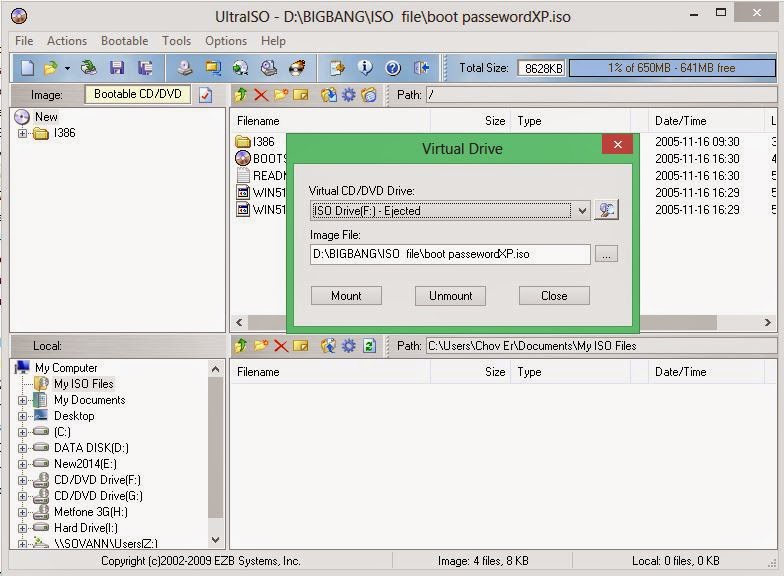Click the gear icon in Local toolbar
Image resolution: width=784 pixels, height=576 pixels.
pos(348,346)
